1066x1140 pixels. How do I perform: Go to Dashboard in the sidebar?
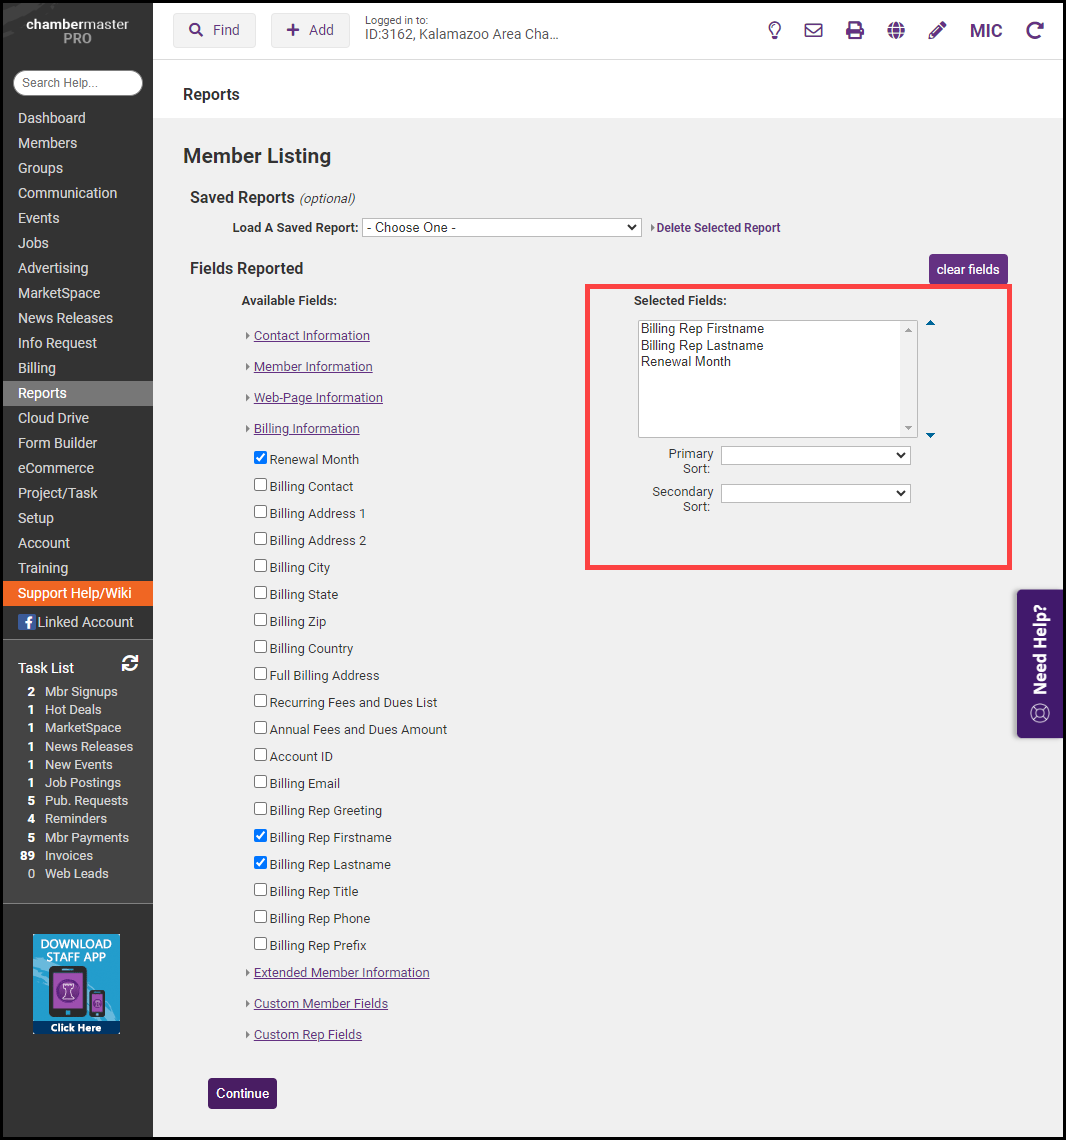[x=52, y=118]
